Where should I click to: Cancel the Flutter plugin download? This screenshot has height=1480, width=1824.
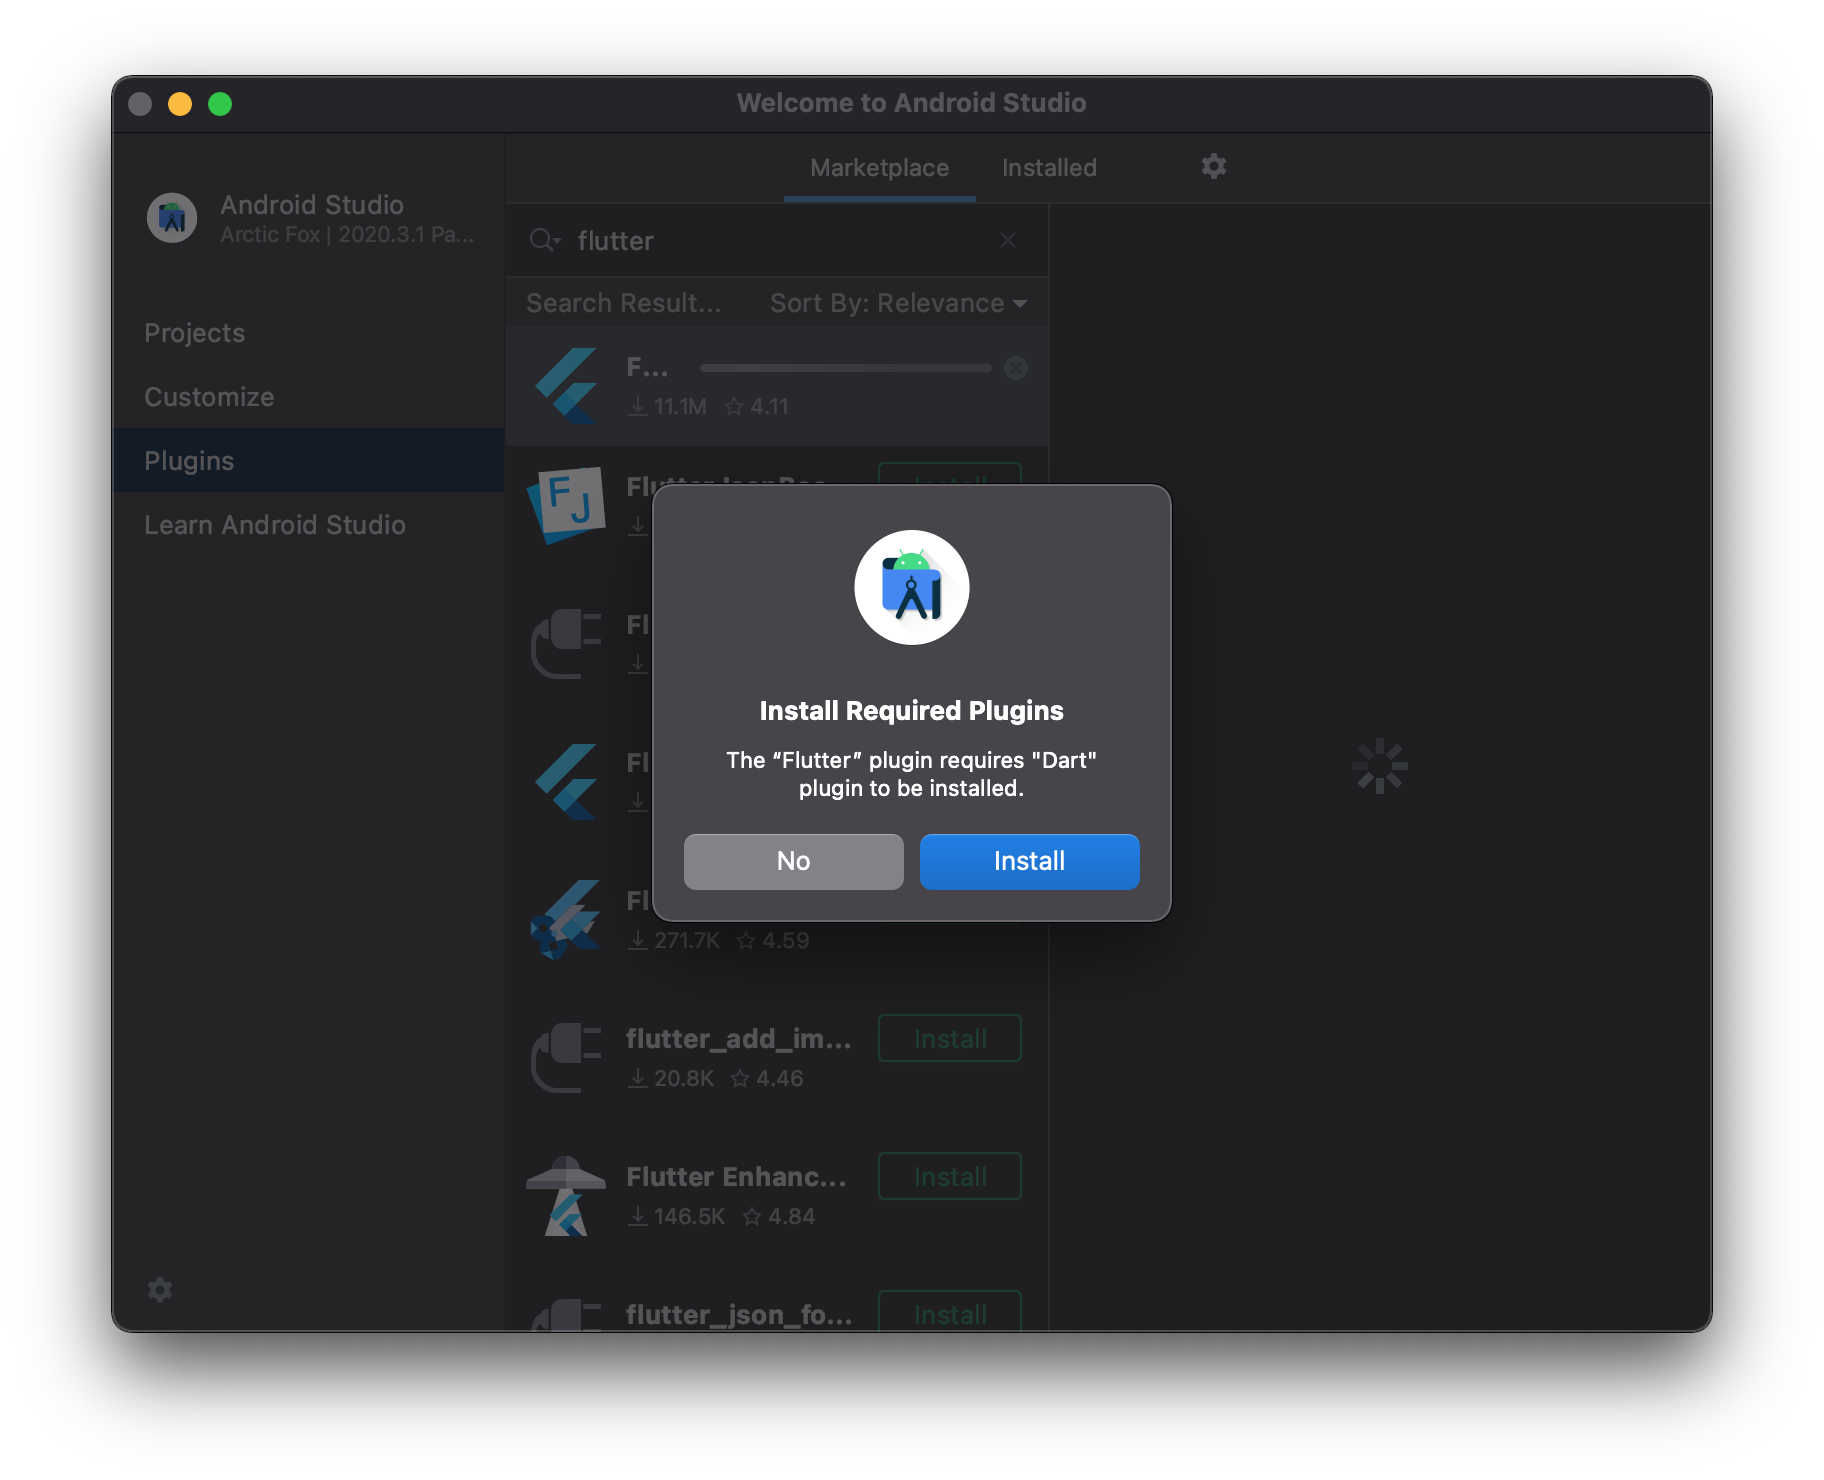tap(1016, 368)
